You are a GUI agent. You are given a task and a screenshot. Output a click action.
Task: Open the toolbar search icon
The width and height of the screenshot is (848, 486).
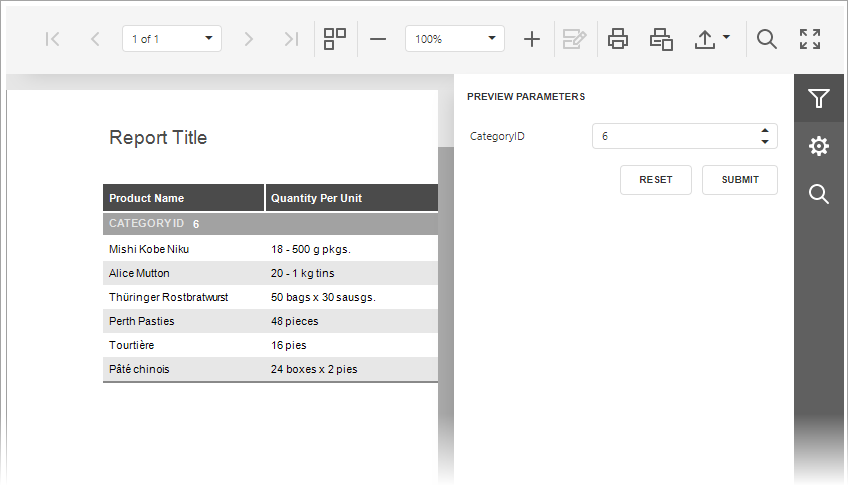coord(766,39)
